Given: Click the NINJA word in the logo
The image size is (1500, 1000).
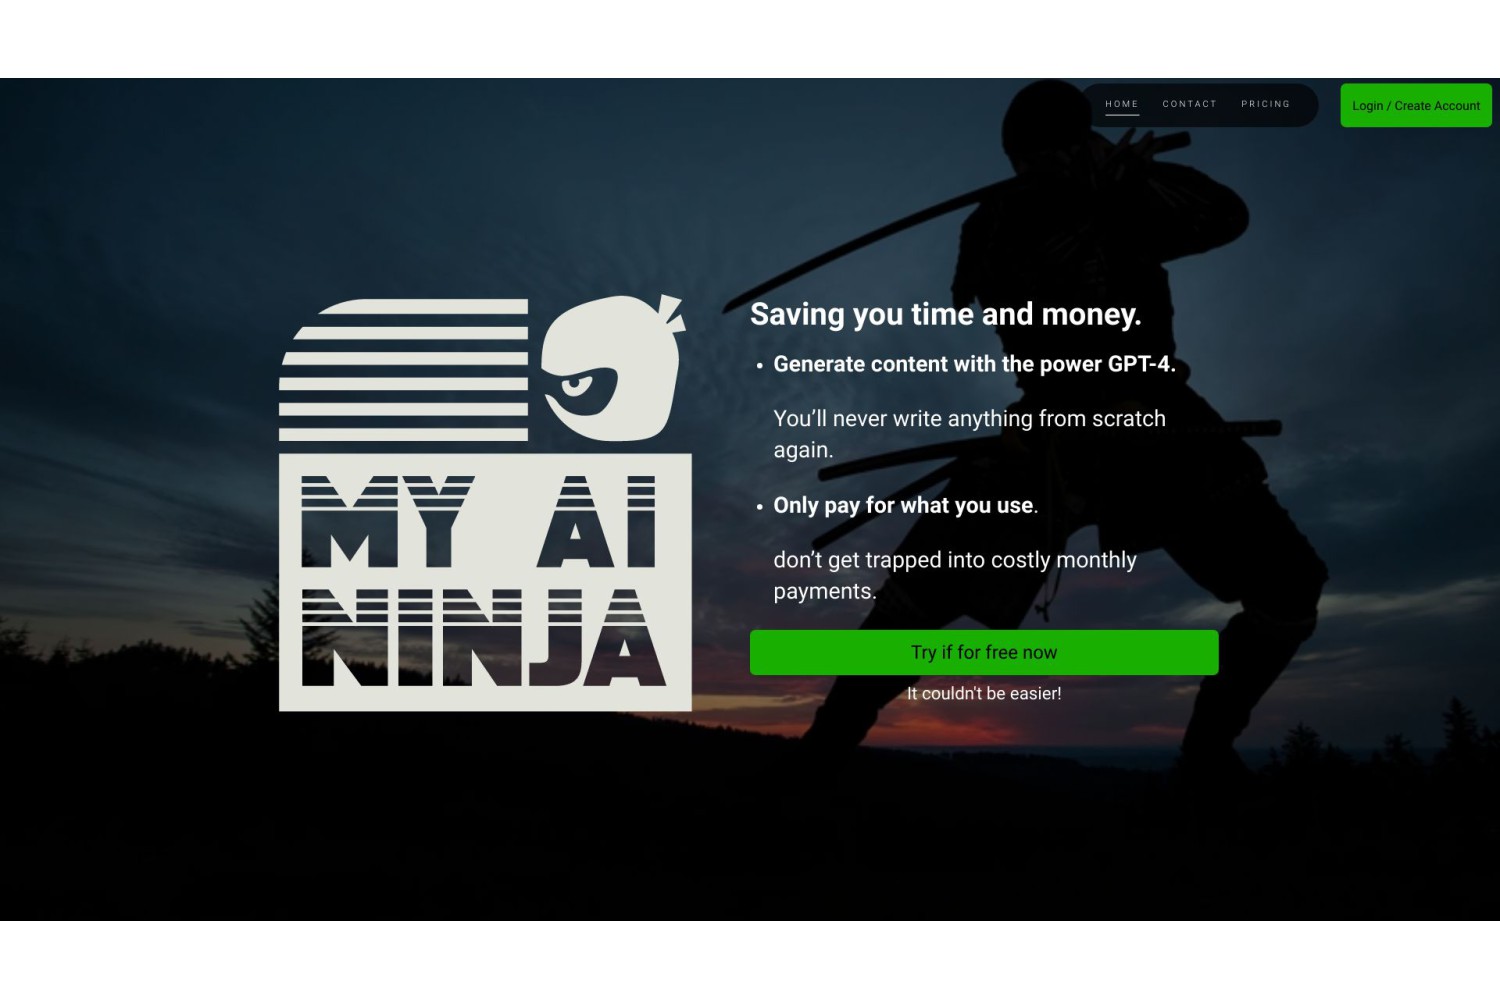Looking at the screenshot, I should [x=483, y=638].
